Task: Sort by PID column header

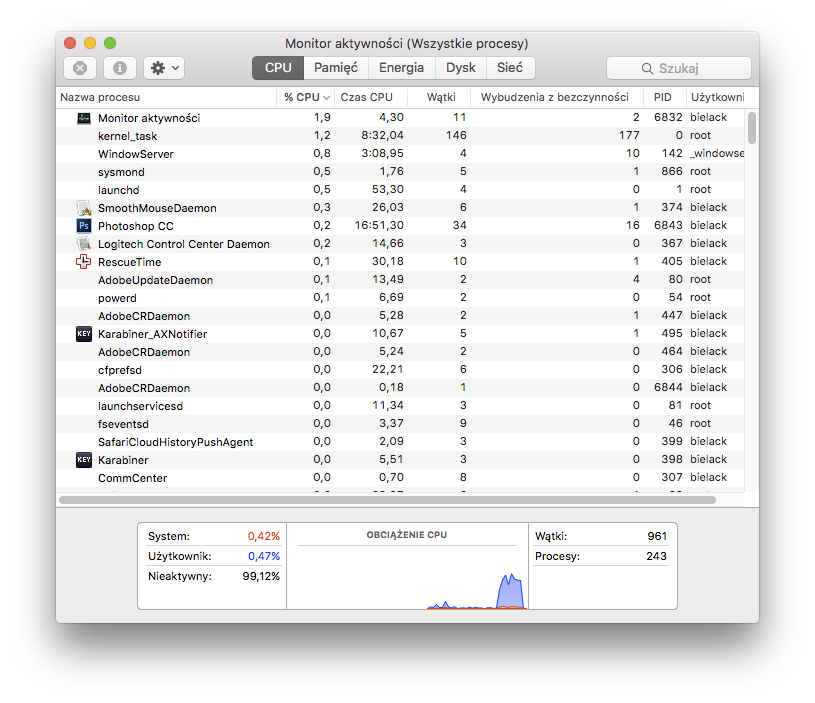Action: coord(663,97)
